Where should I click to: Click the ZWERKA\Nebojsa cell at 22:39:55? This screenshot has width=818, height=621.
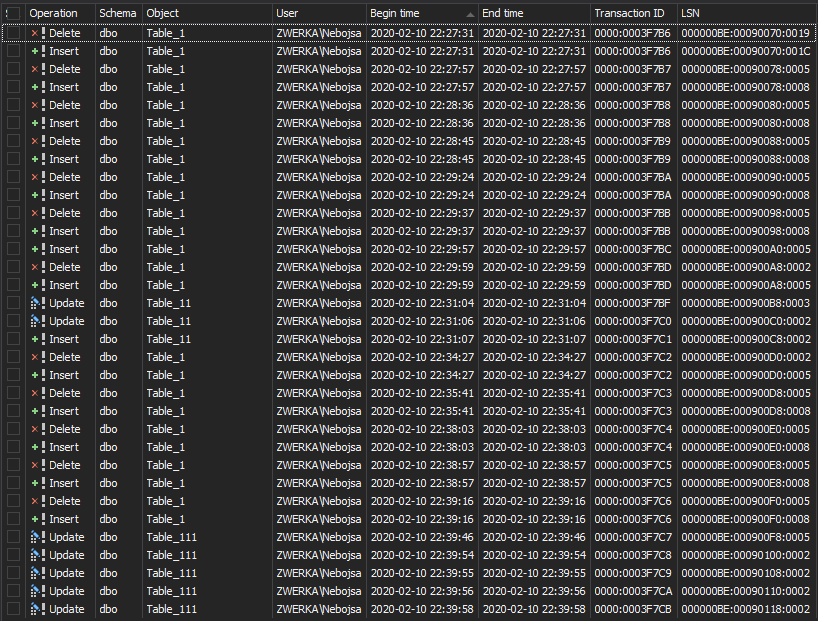319,574
